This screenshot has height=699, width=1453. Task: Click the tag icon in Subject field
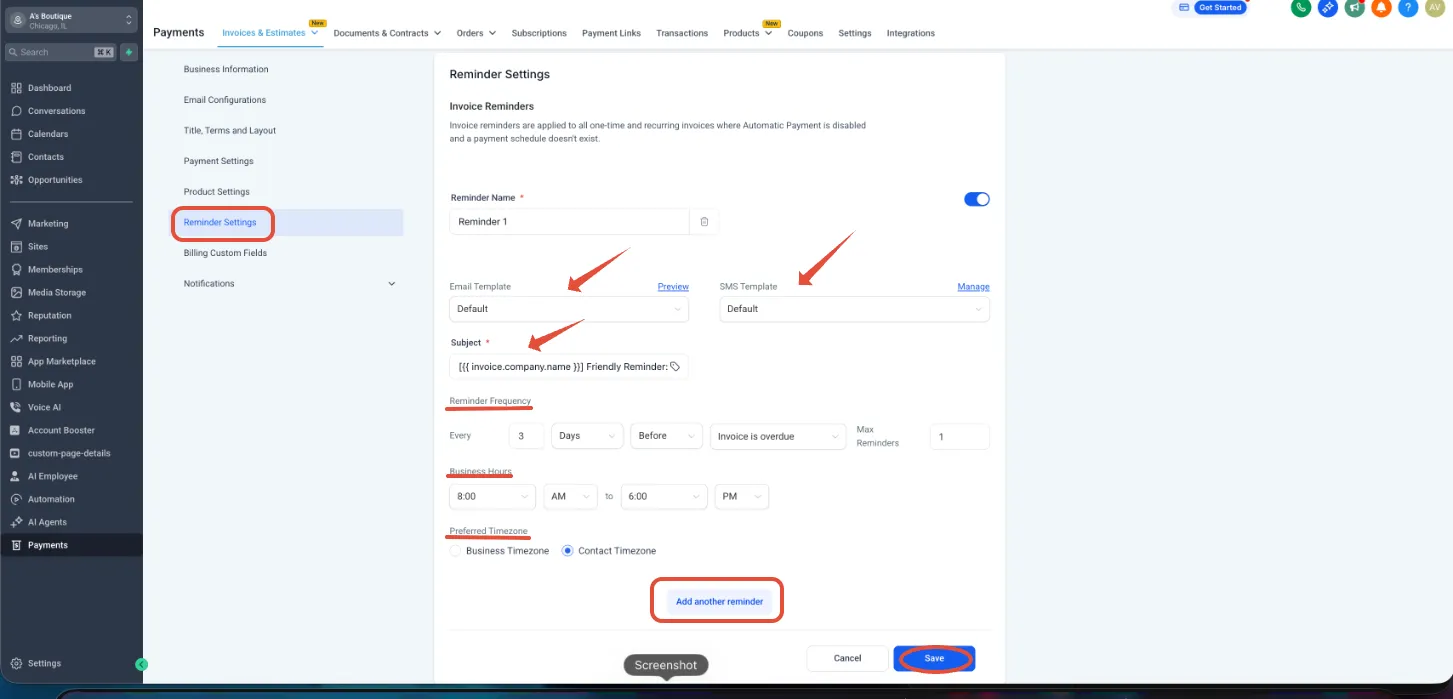(675, 367)
